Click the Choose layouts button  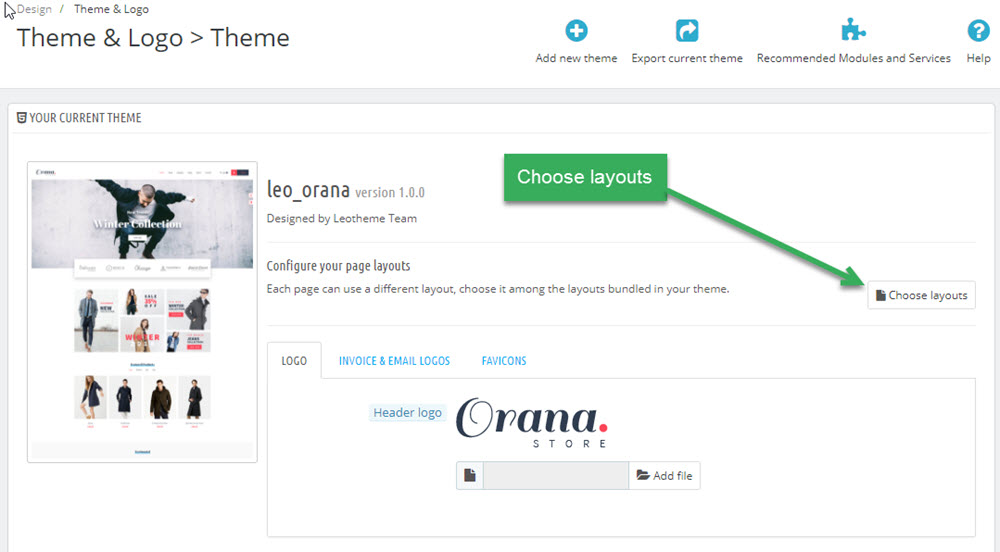tap(921, 295)
